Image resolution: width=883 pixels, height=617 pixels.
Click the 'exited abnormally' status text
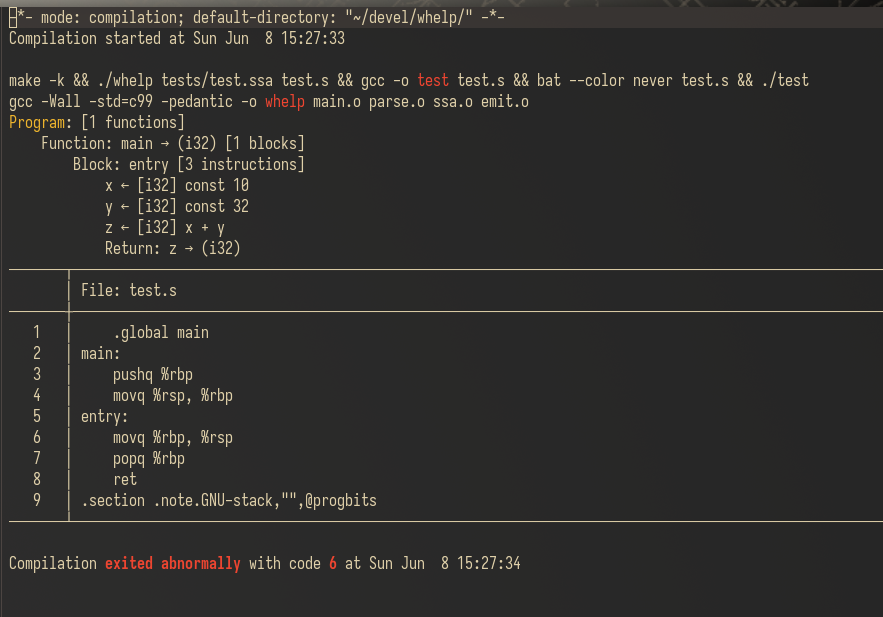tap(173, 564)
